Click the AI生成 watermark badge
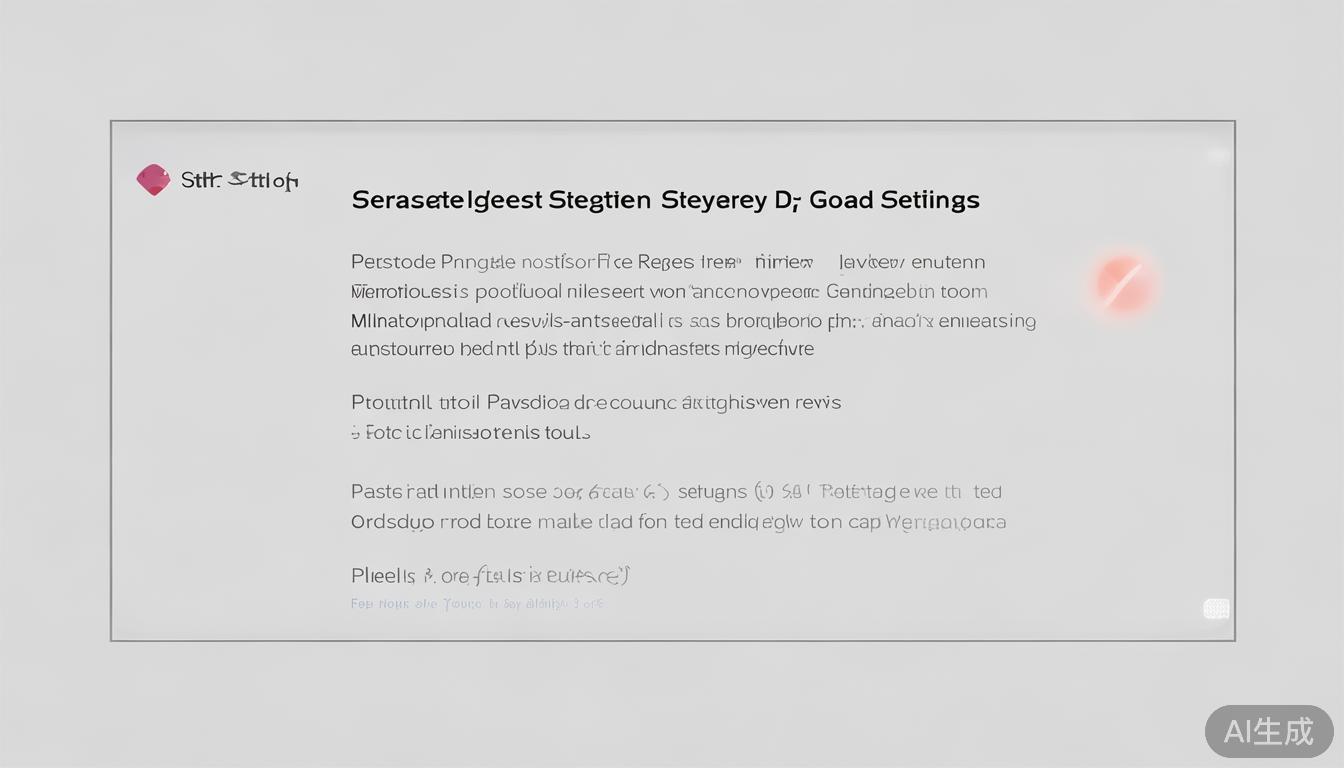This screenshot has height=768, width=1344. coord(1269,731)
